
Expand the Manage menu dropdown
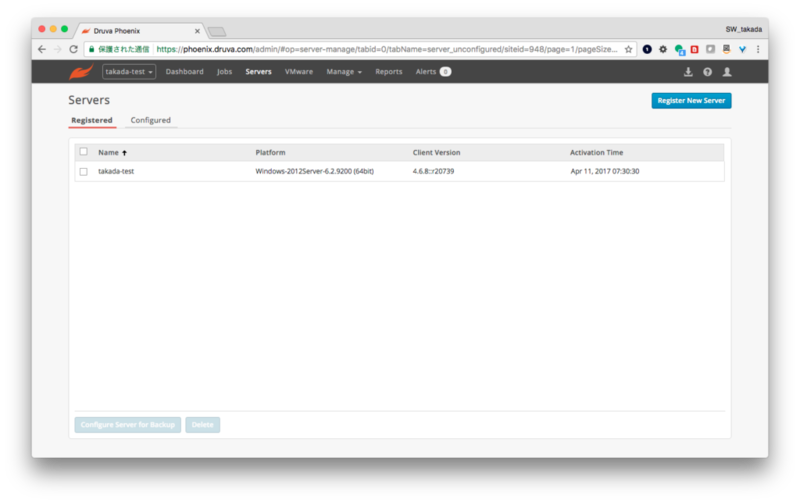344,72
